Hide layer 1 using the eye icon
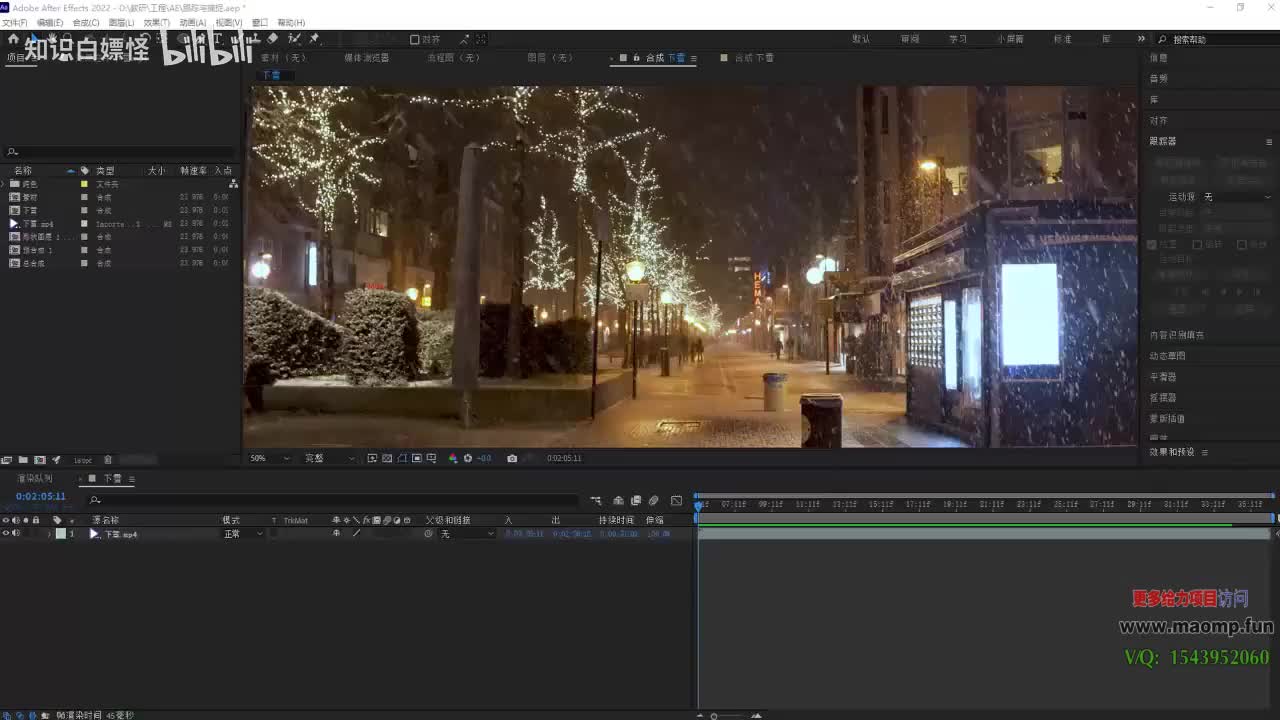This screenshot has width=1280, height=720. click(5, 534)
